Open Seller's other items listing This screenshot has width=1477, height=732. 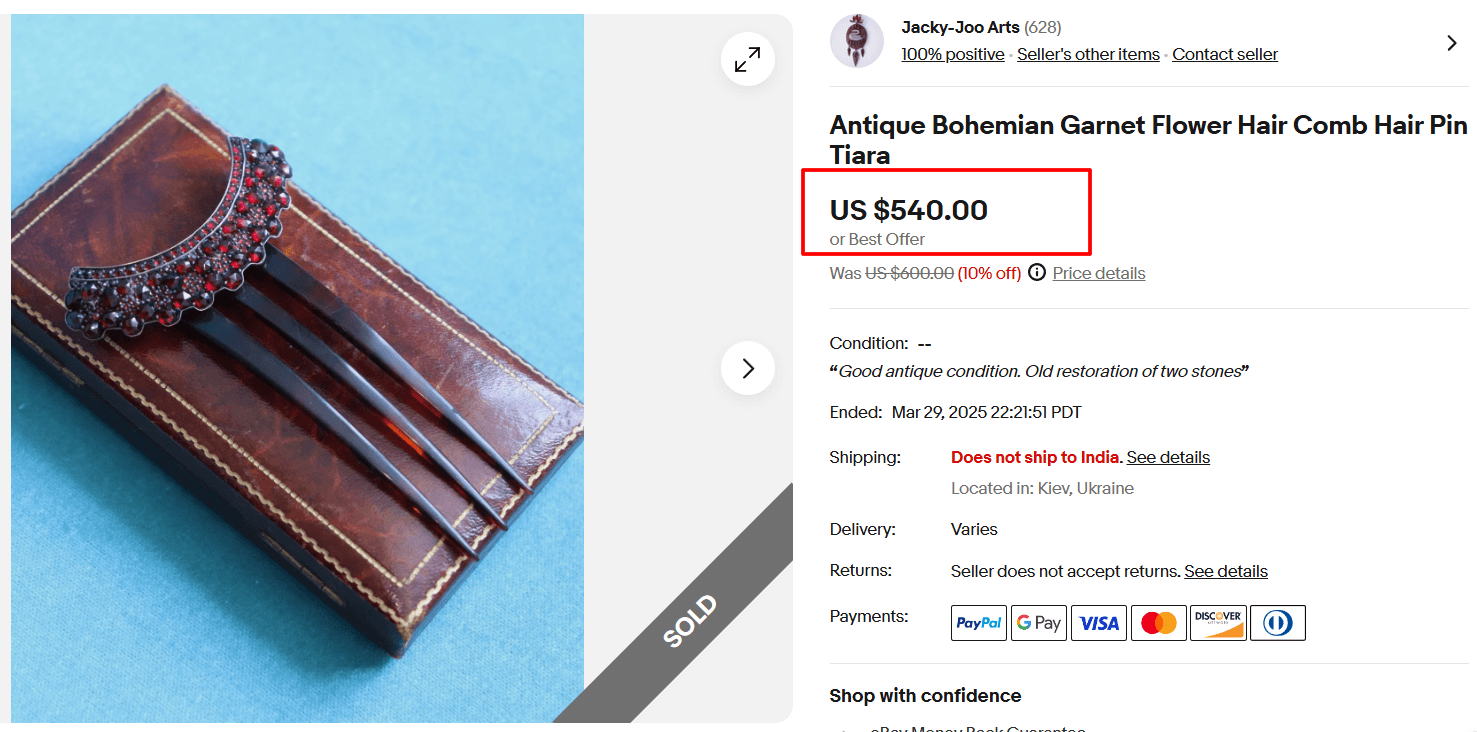[1088, 54]
